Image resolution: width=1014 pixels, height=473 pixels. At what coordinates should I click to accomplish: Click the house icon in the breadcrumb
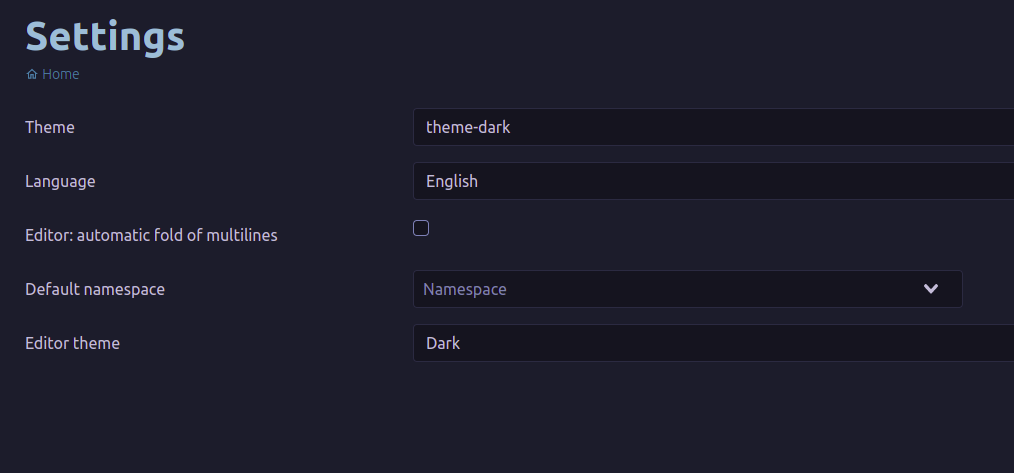[x=32, y=74]
